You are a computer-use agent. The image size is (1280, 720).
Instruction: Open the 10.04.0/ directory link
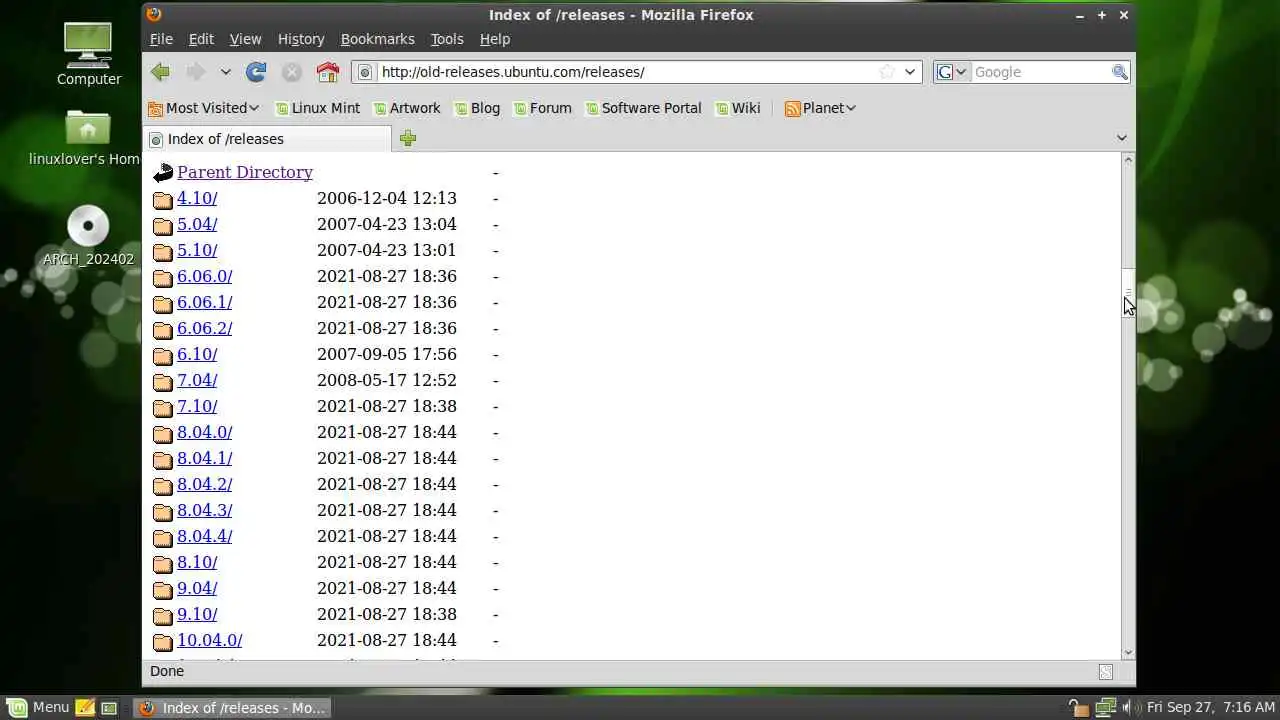point(209,640)
